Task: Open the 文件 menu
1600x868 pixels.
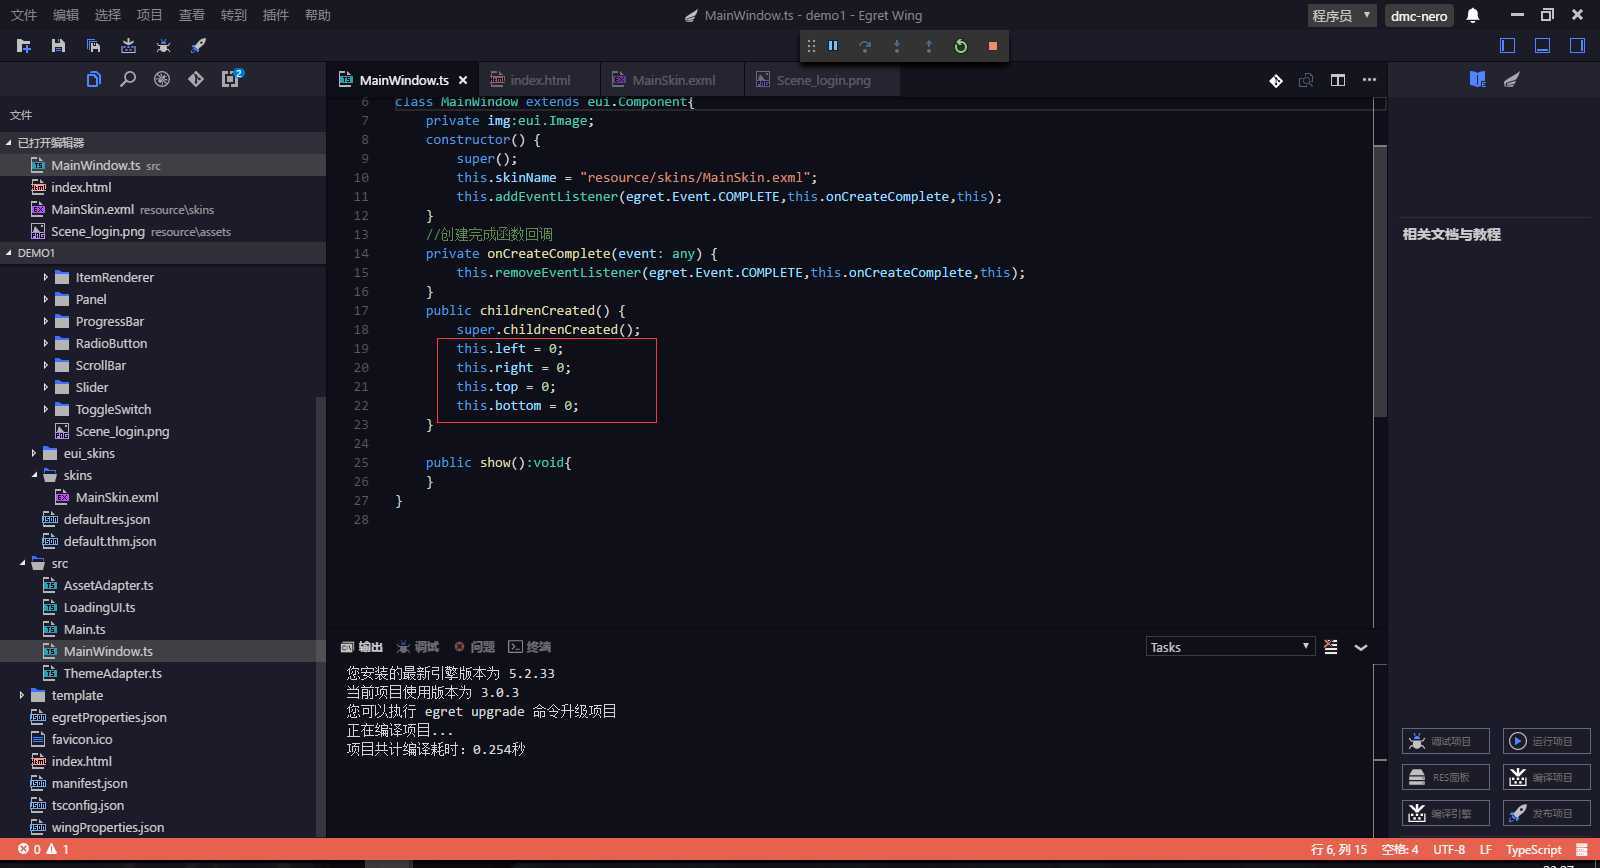Action: [x=23, y=15]
